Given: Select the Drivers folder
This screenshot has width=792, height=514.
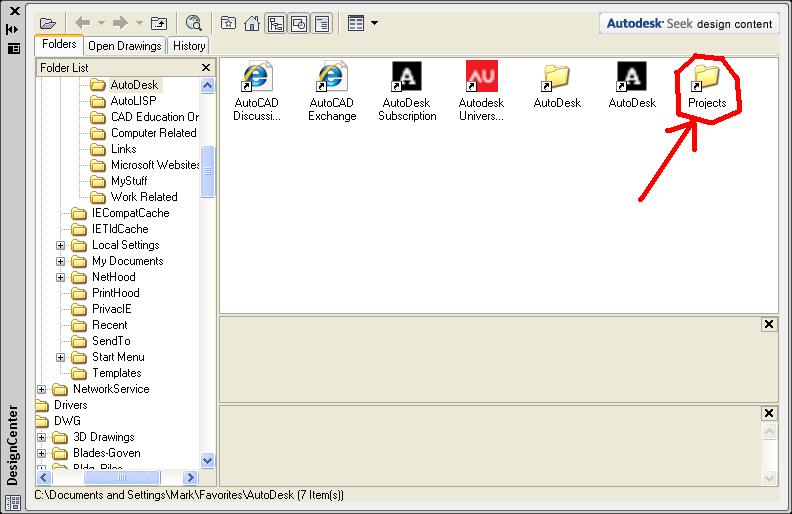Looking at the screenshot, I should (62, 405).
